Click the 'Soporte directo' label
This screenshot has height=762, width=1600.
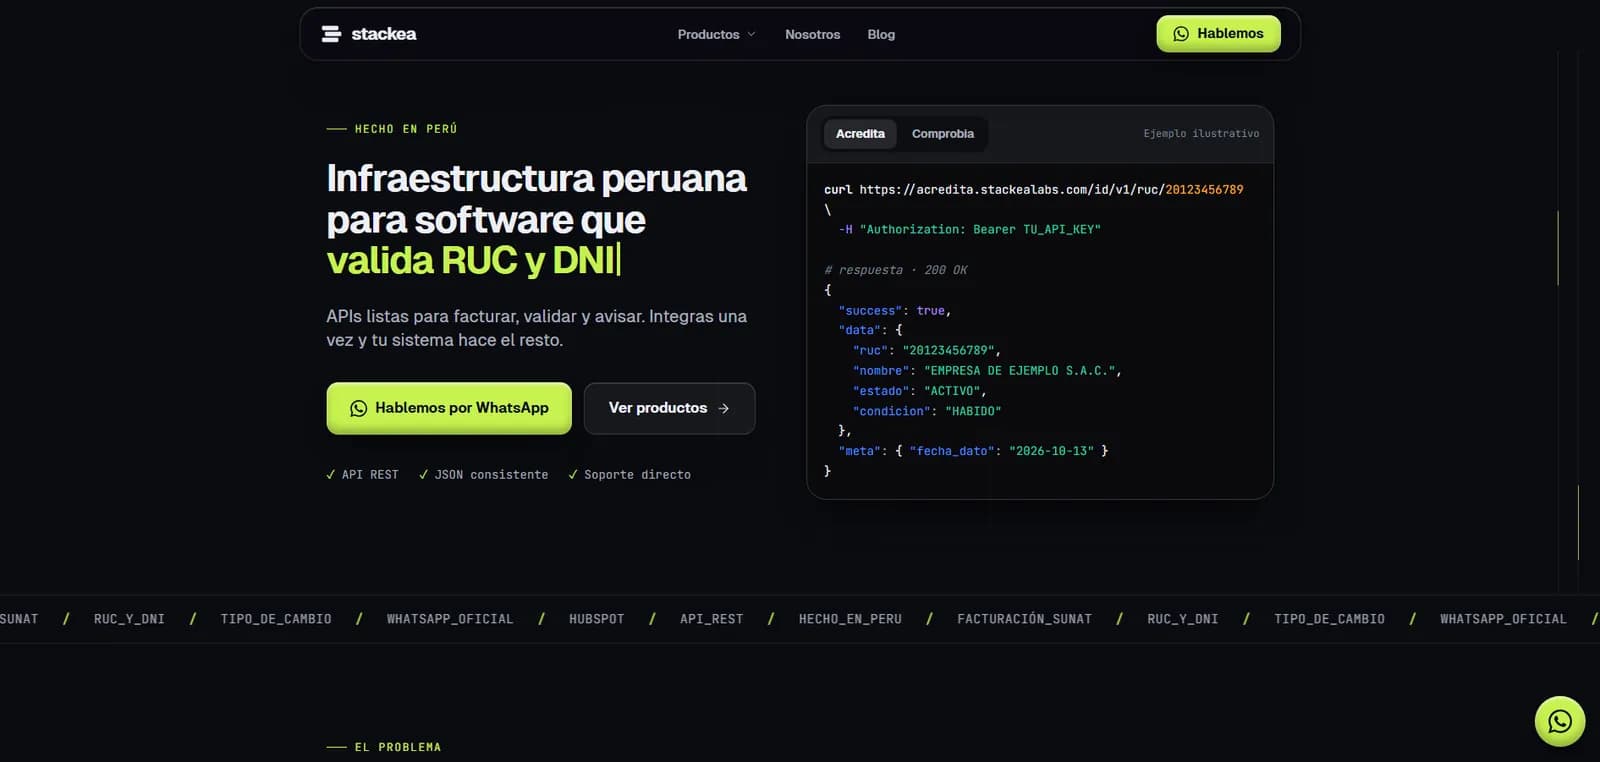(629, 475)
